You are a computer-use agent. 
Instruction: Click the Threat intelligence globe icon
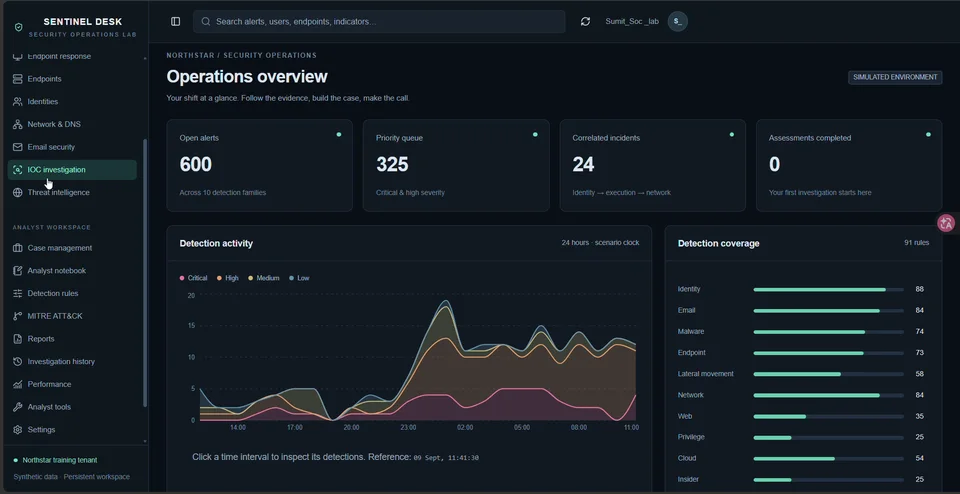[17, 192]
